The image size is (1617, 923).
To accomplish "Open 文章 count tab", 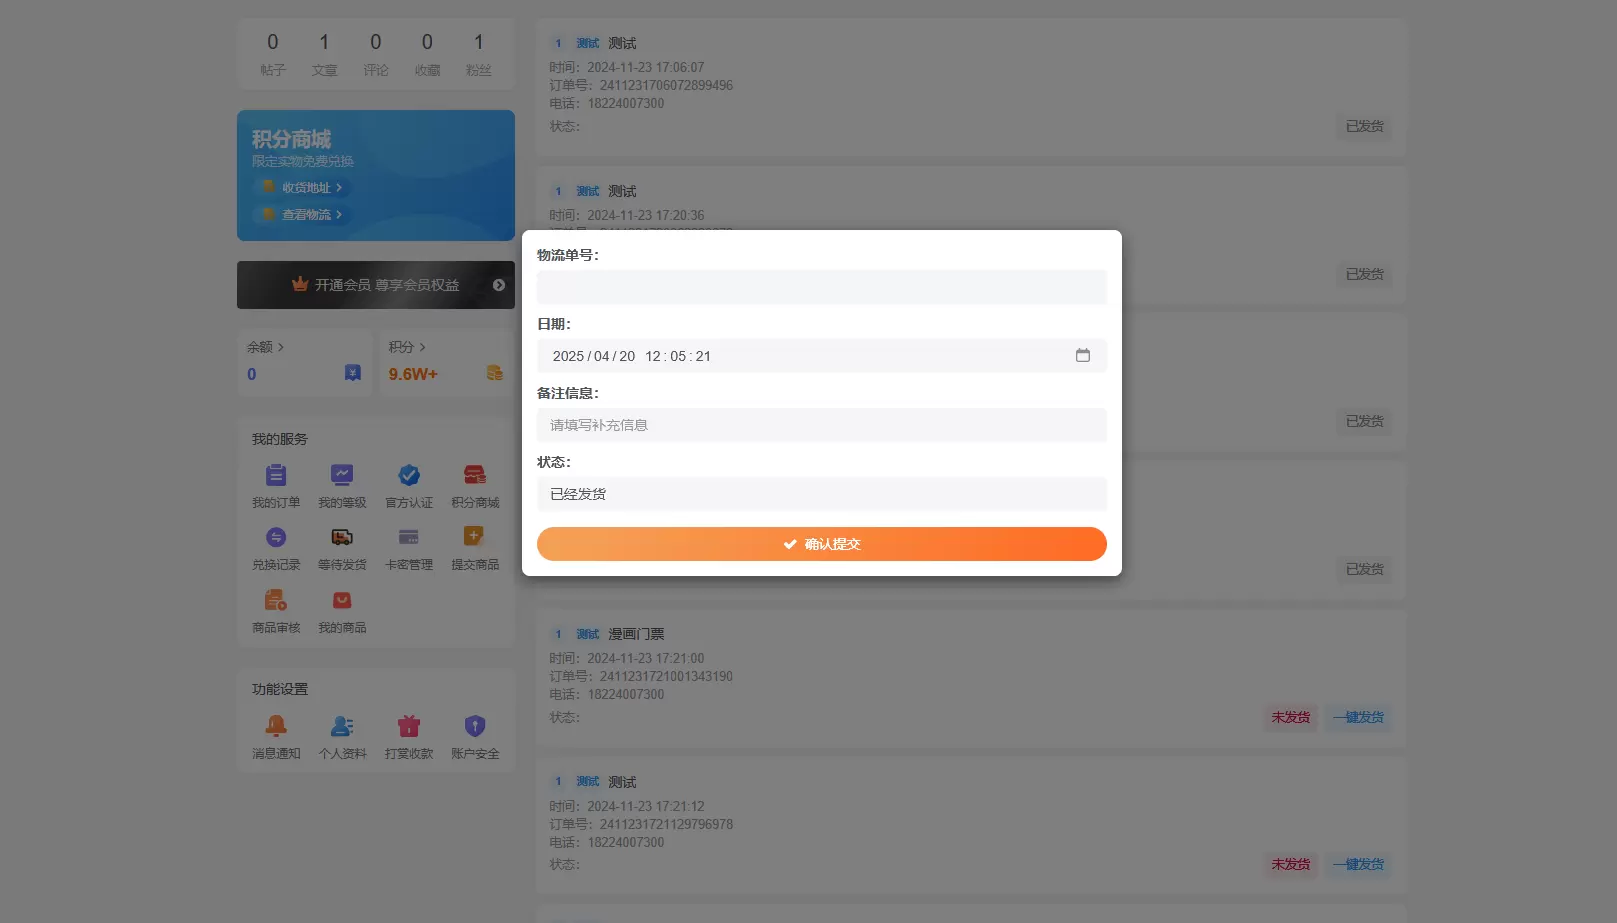I will [324, 54].
